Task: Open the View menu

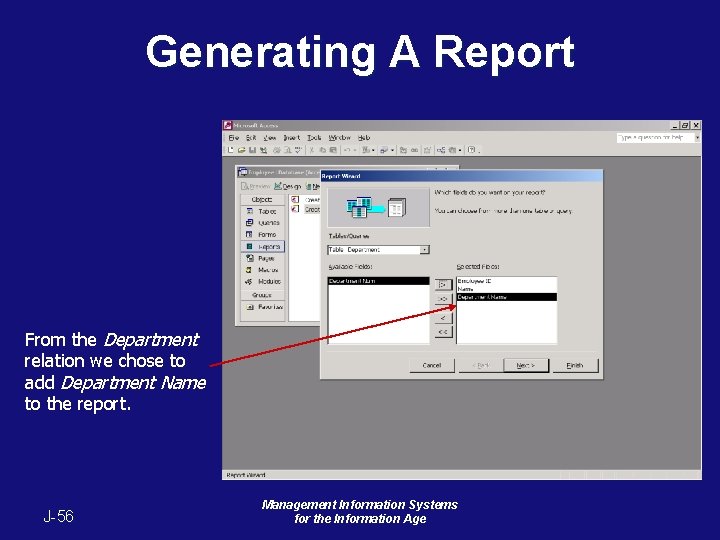Action: pyautogui.click(x=270, y=138)
